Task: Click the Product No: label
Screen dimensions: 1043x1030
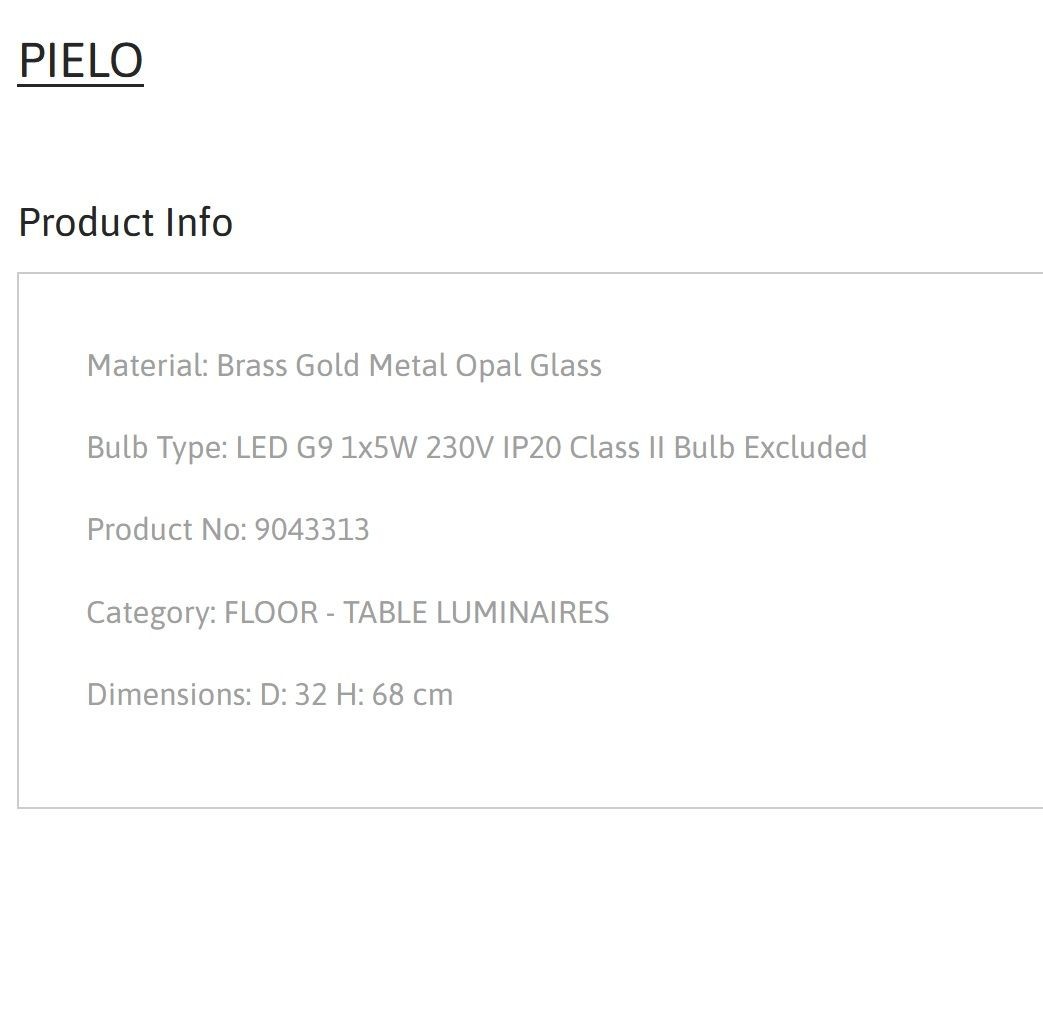Action: (167, 530)
